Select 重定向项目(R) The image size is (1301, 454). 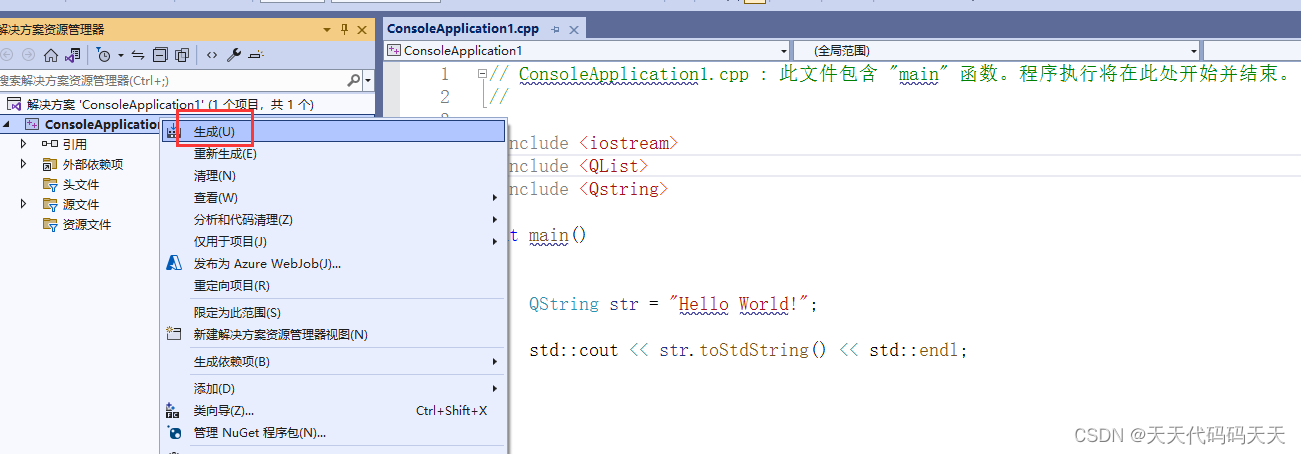333,285
